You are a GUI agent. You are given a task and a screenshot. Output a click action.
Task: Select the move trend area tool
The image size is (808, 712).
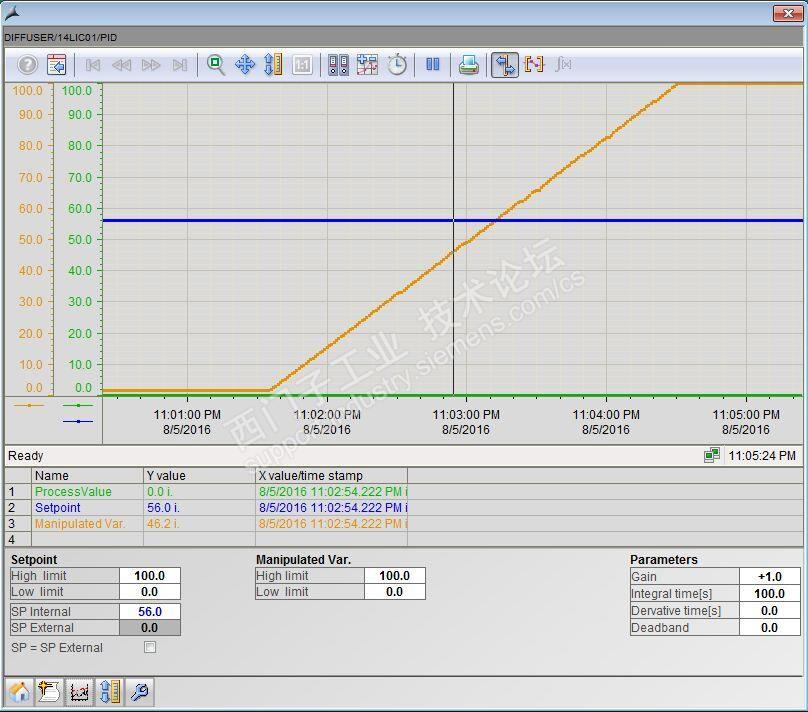[x=245, y=65]
